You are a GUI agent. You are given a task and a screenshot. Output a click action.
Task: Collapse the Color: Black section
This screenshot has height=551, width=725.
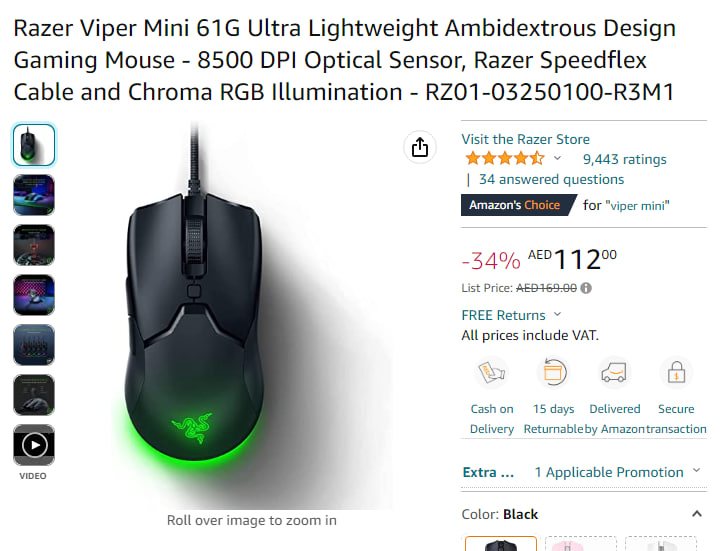click(x=697, y=514)
